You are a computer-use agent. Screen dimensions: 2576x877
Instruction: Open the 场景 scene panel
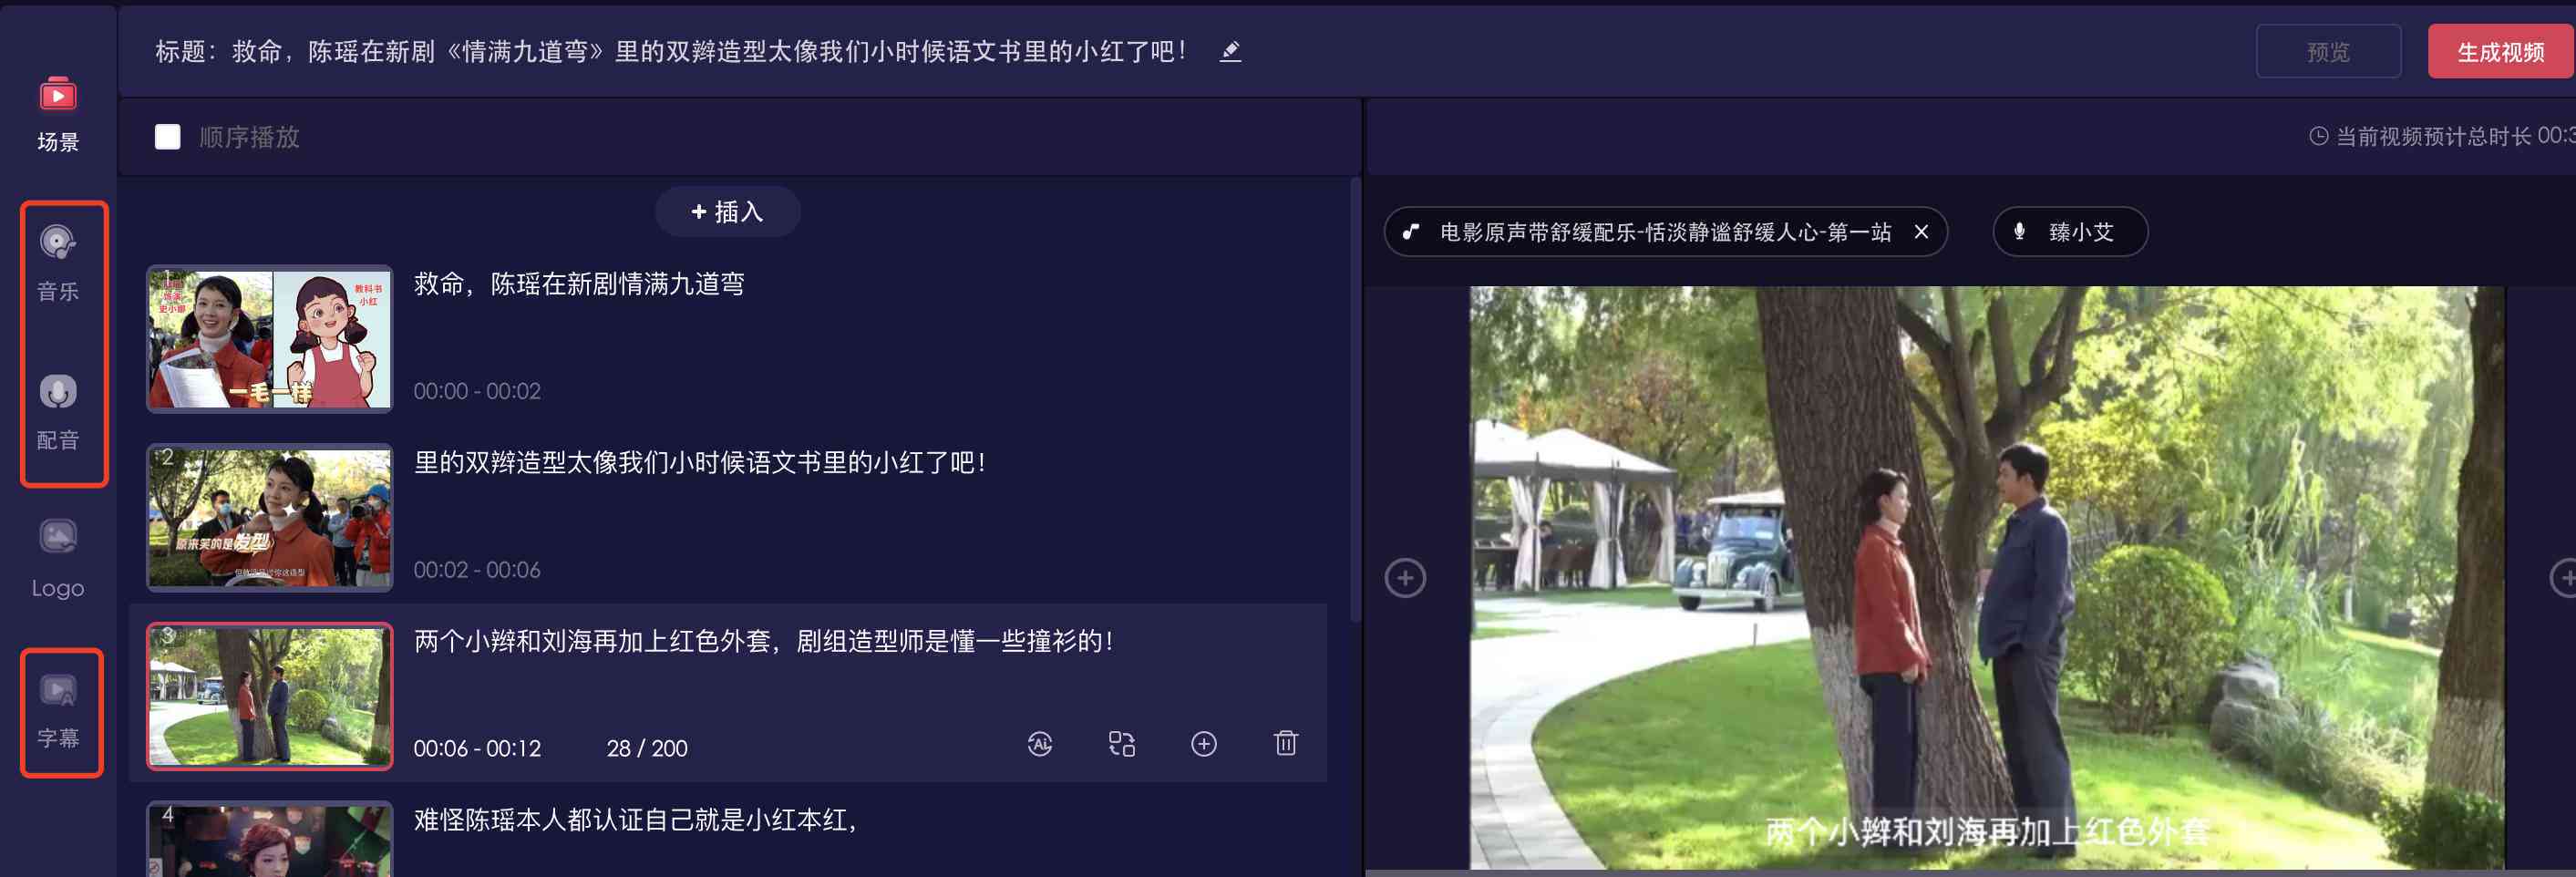pyautogui.click(x=58, y=114)
